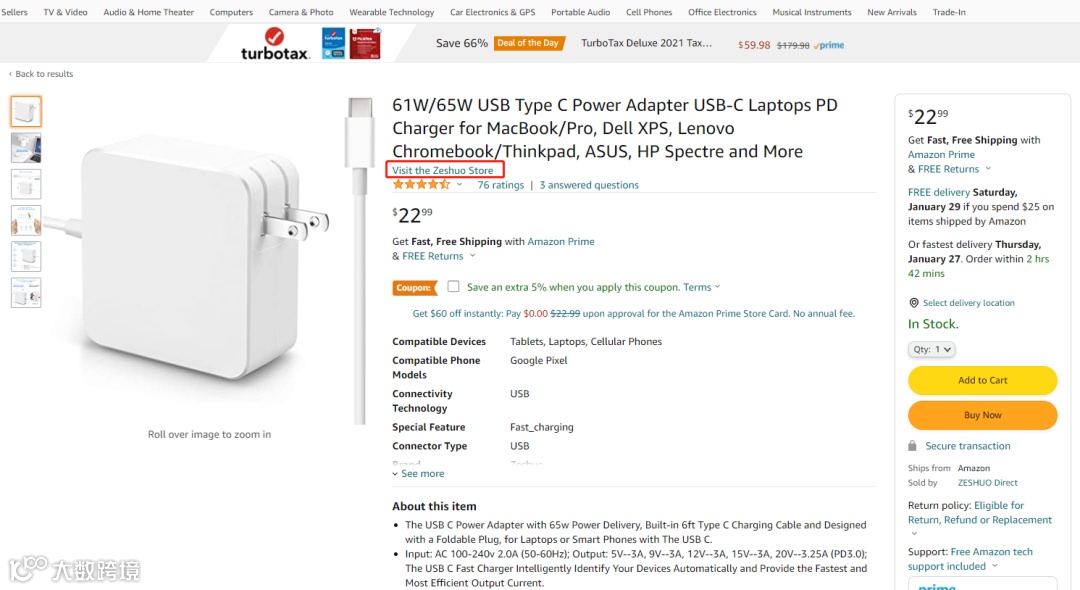Viewport: 1080px width, 590px height.
Task: Expand See more product details
Action: click(x=419, y=474)
